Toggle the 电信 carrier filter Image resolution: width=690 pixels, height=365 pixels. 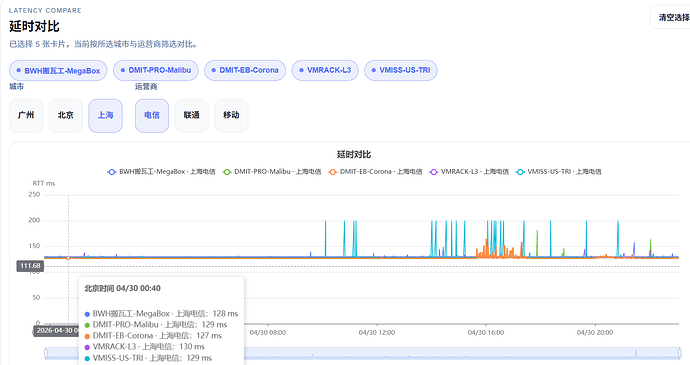click(x=152, y=115)
